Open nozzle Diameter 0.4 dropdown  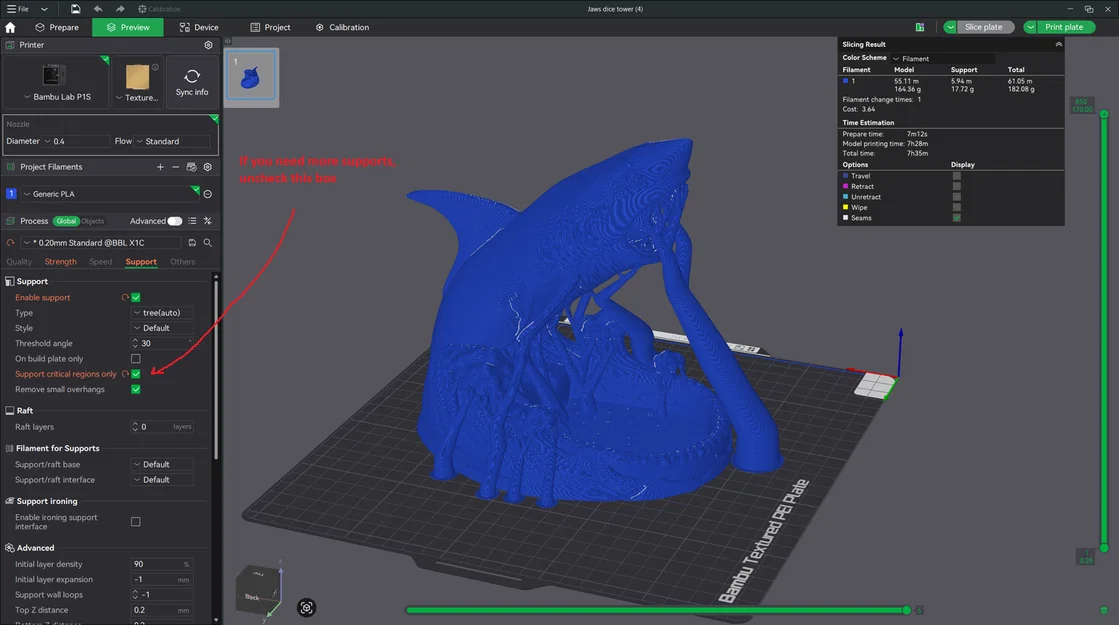click(76, 141)
